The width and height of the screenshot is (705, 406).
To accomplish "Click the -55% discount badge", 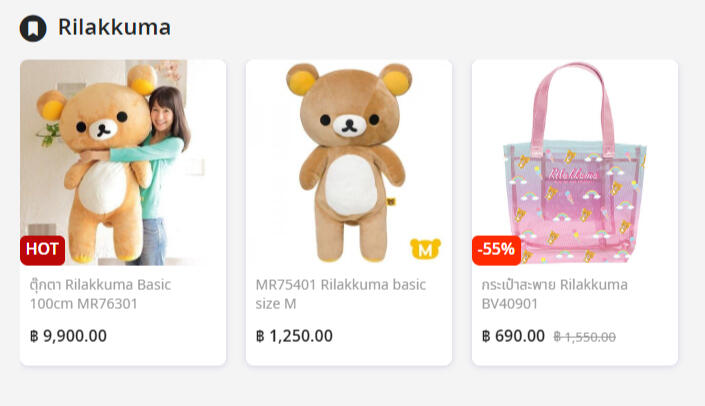I will tap(496, 249).
